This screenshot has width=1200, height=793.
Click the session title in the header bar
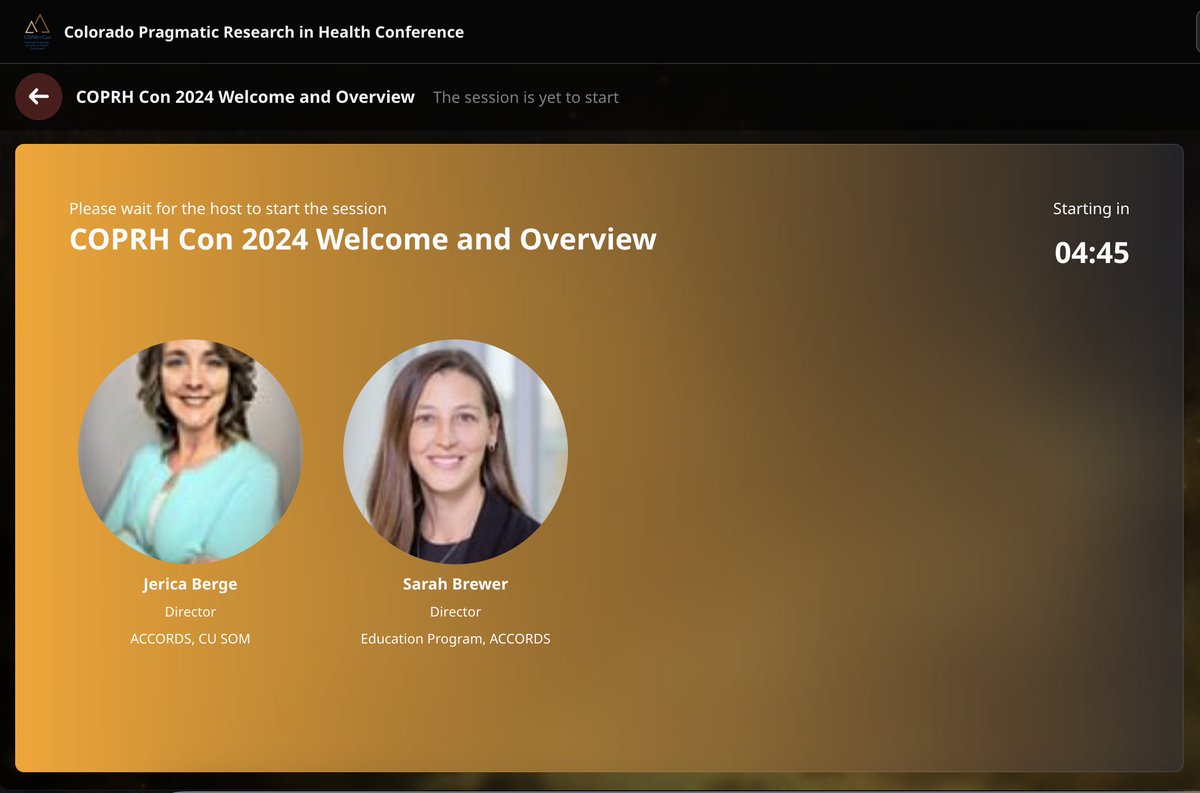245,97
